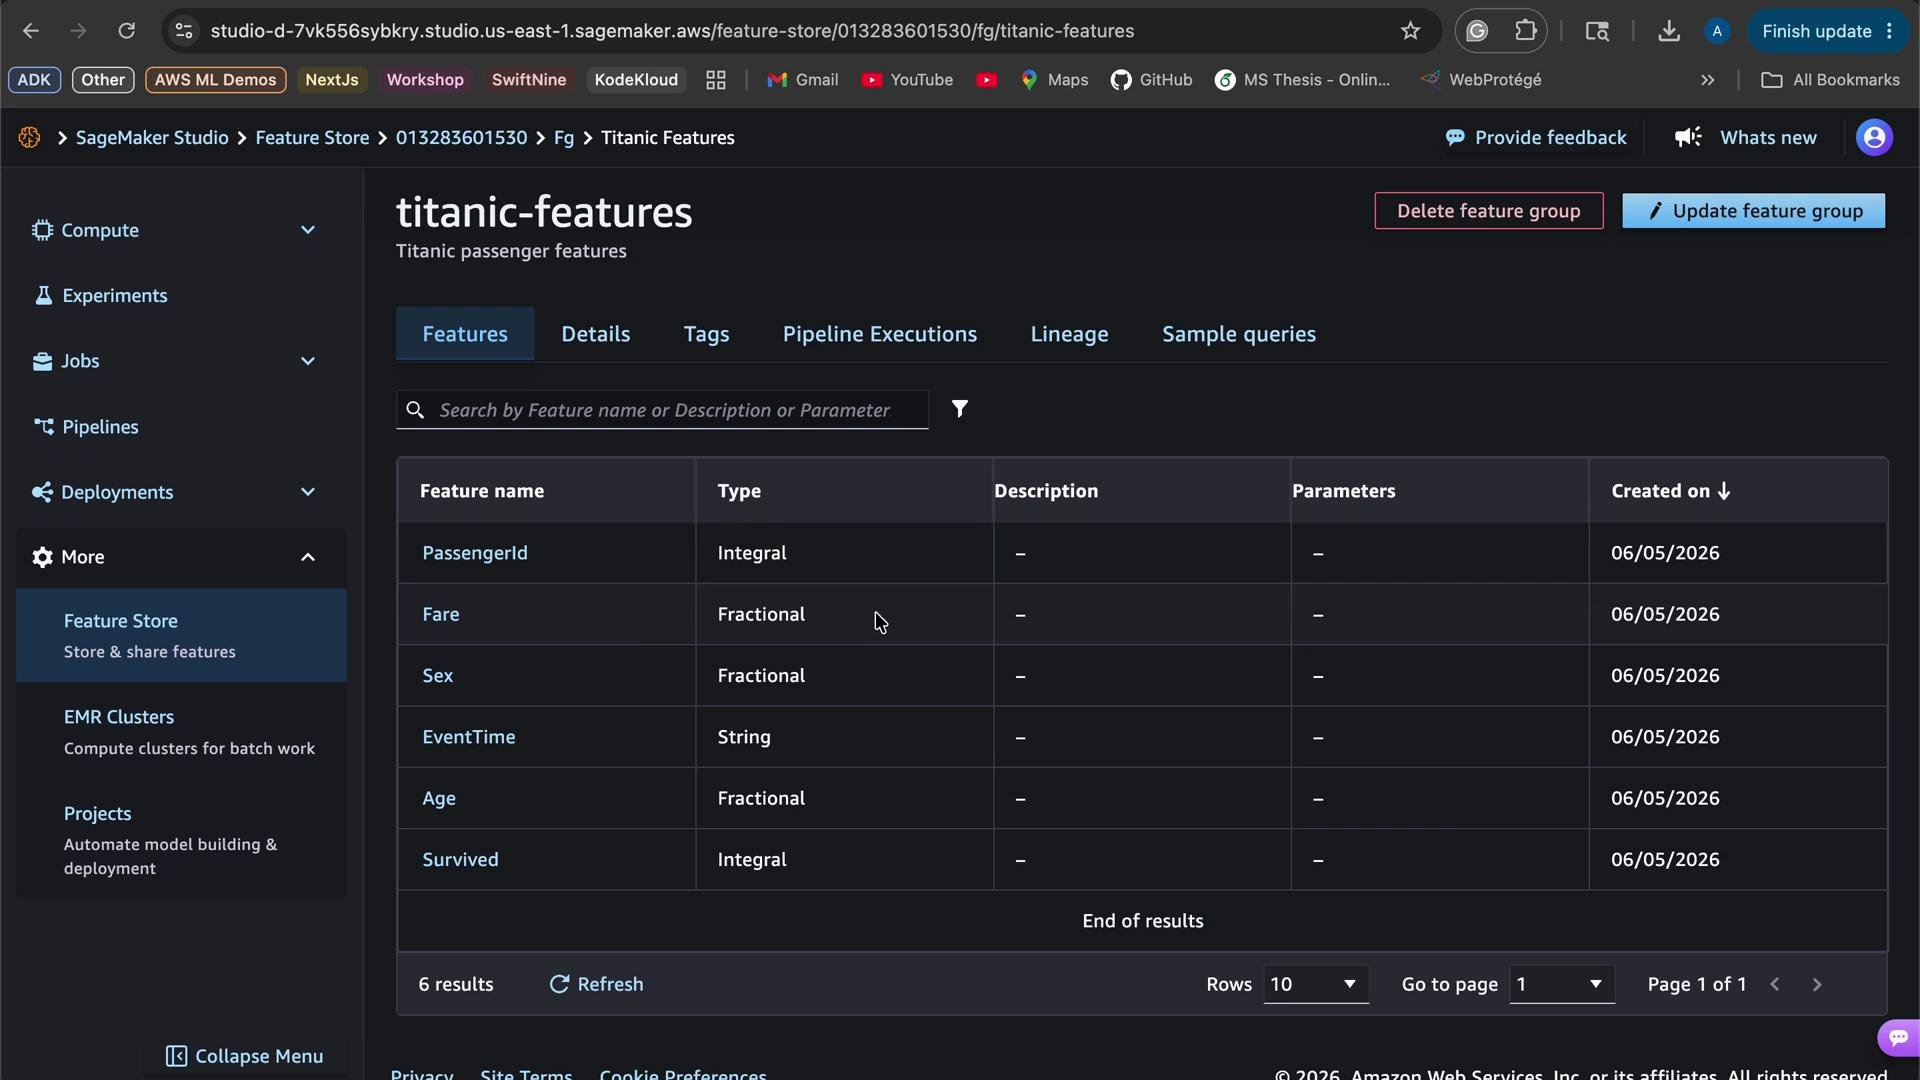
Task: Open the EventTime feature
Action: pos(468,737)
